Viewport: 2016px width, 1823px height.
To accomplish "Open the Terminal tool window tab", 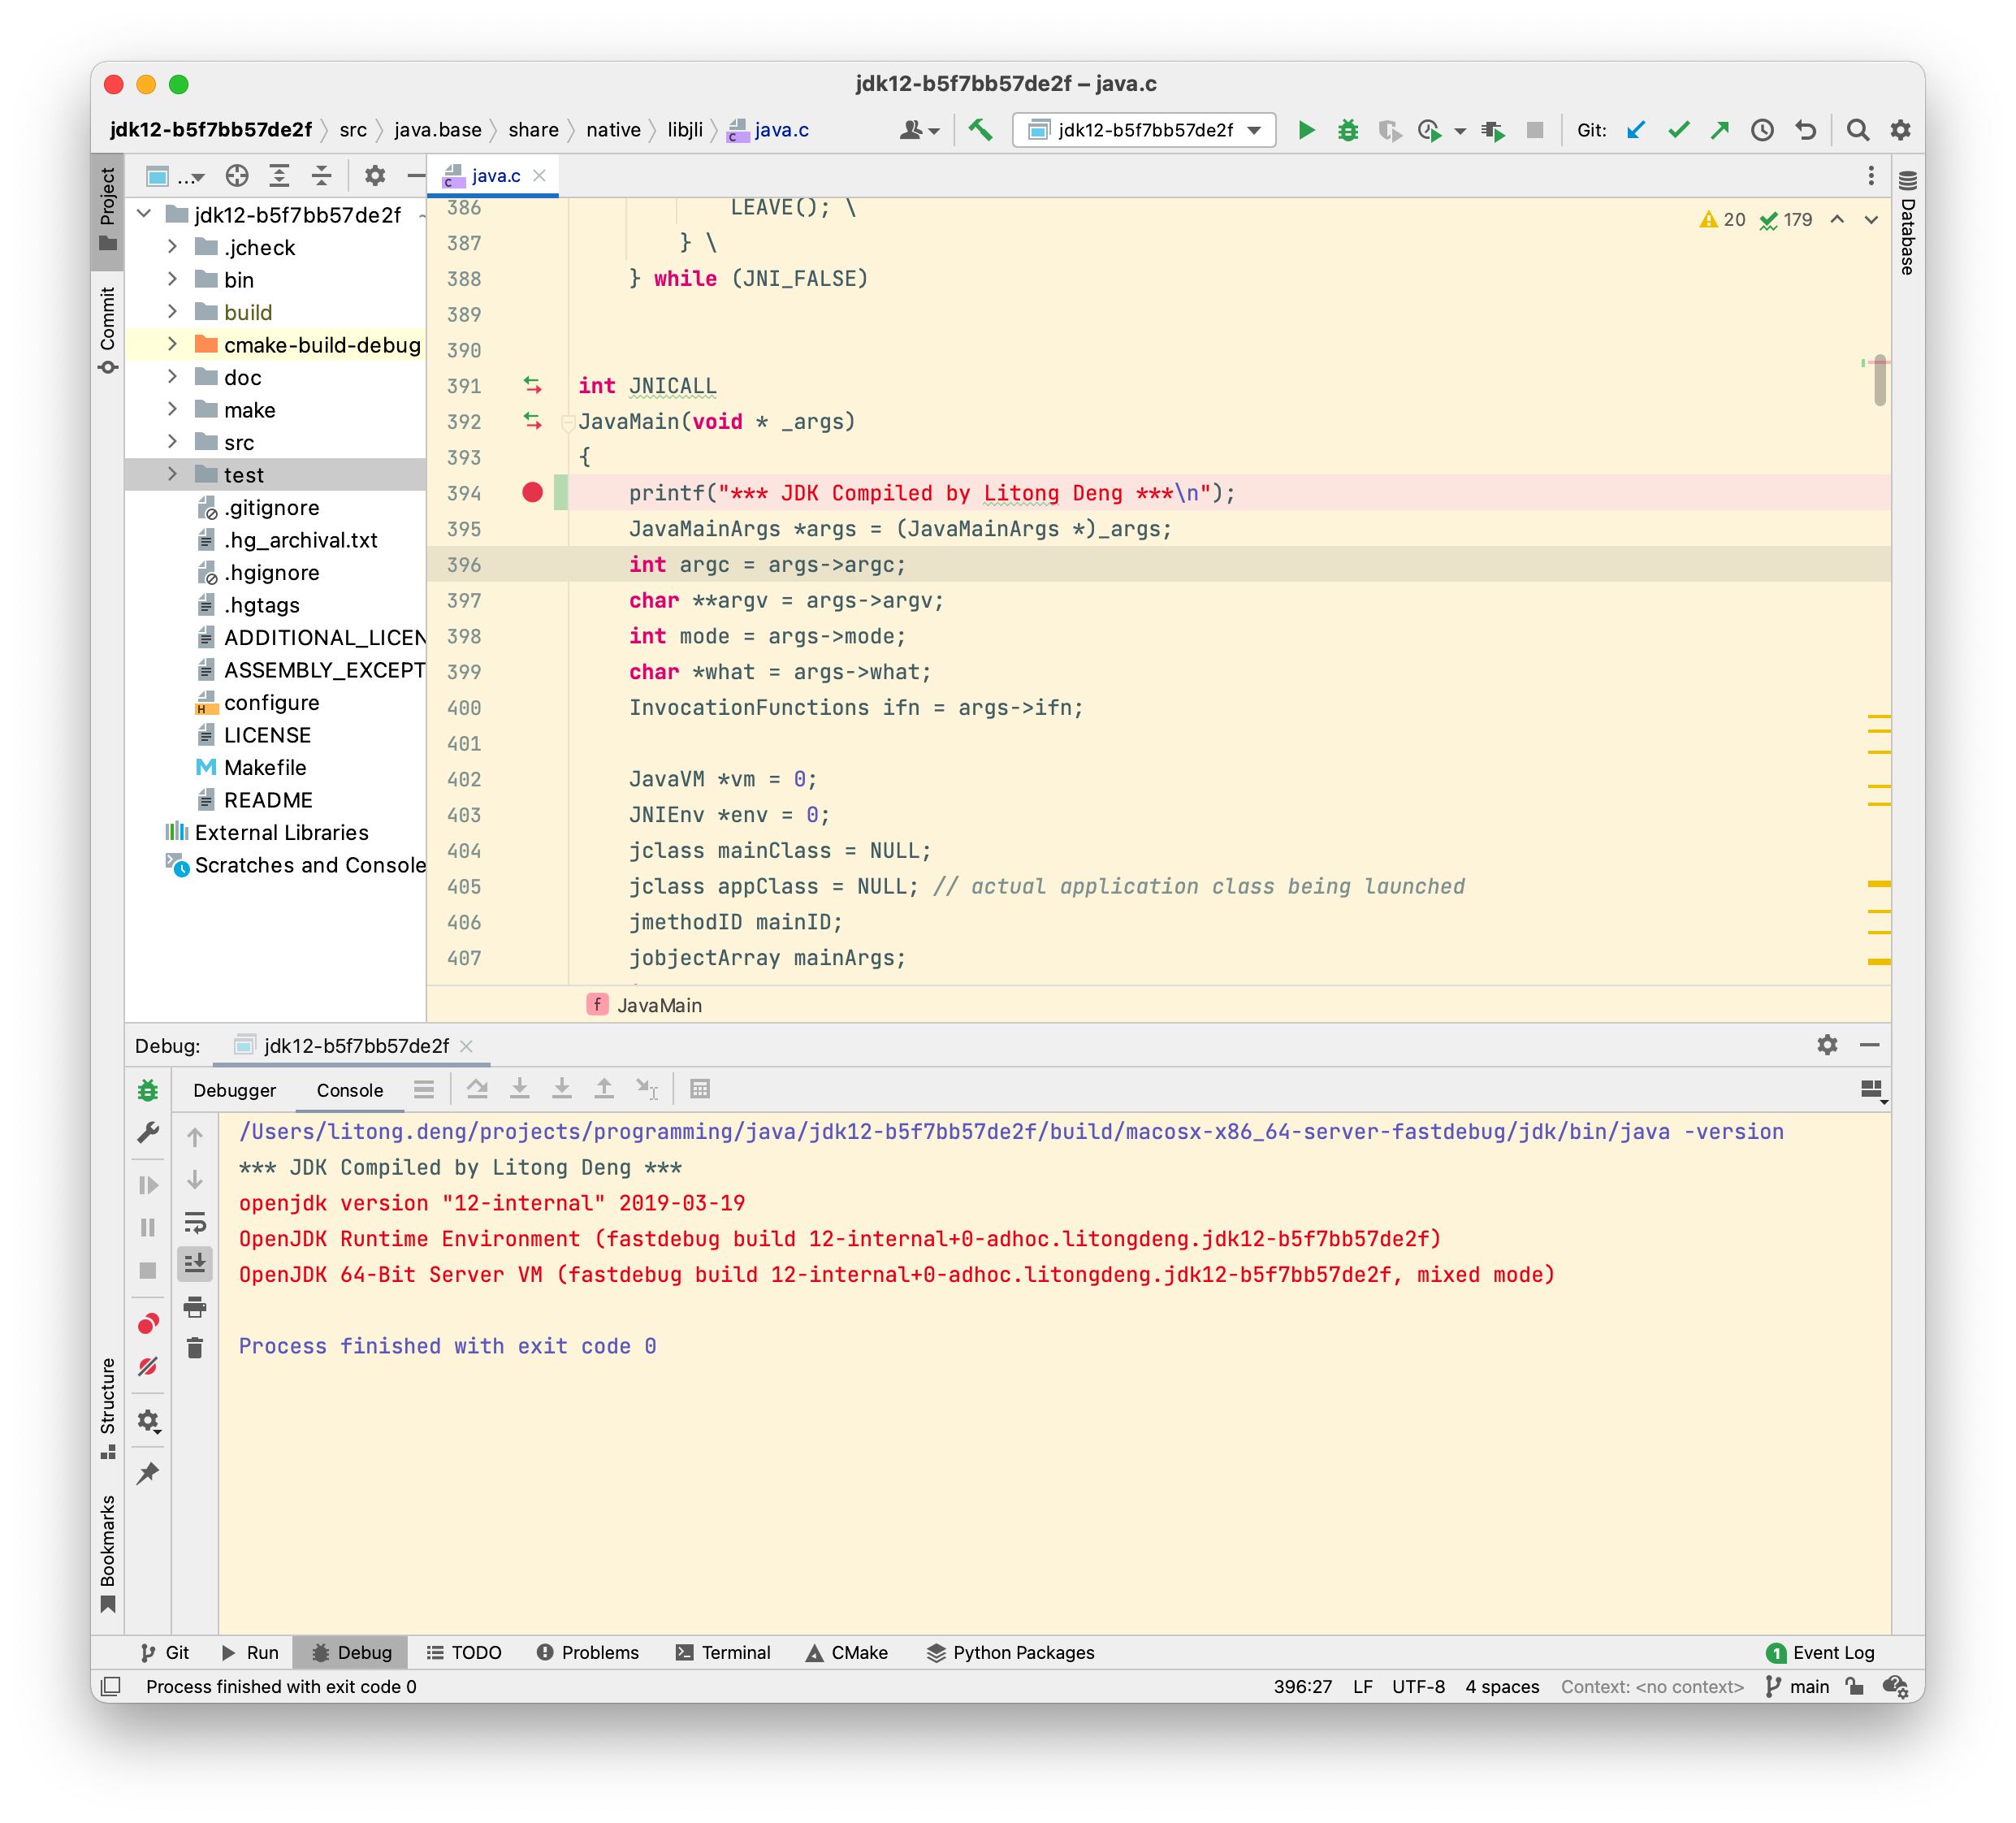I will click(723, 1652).
